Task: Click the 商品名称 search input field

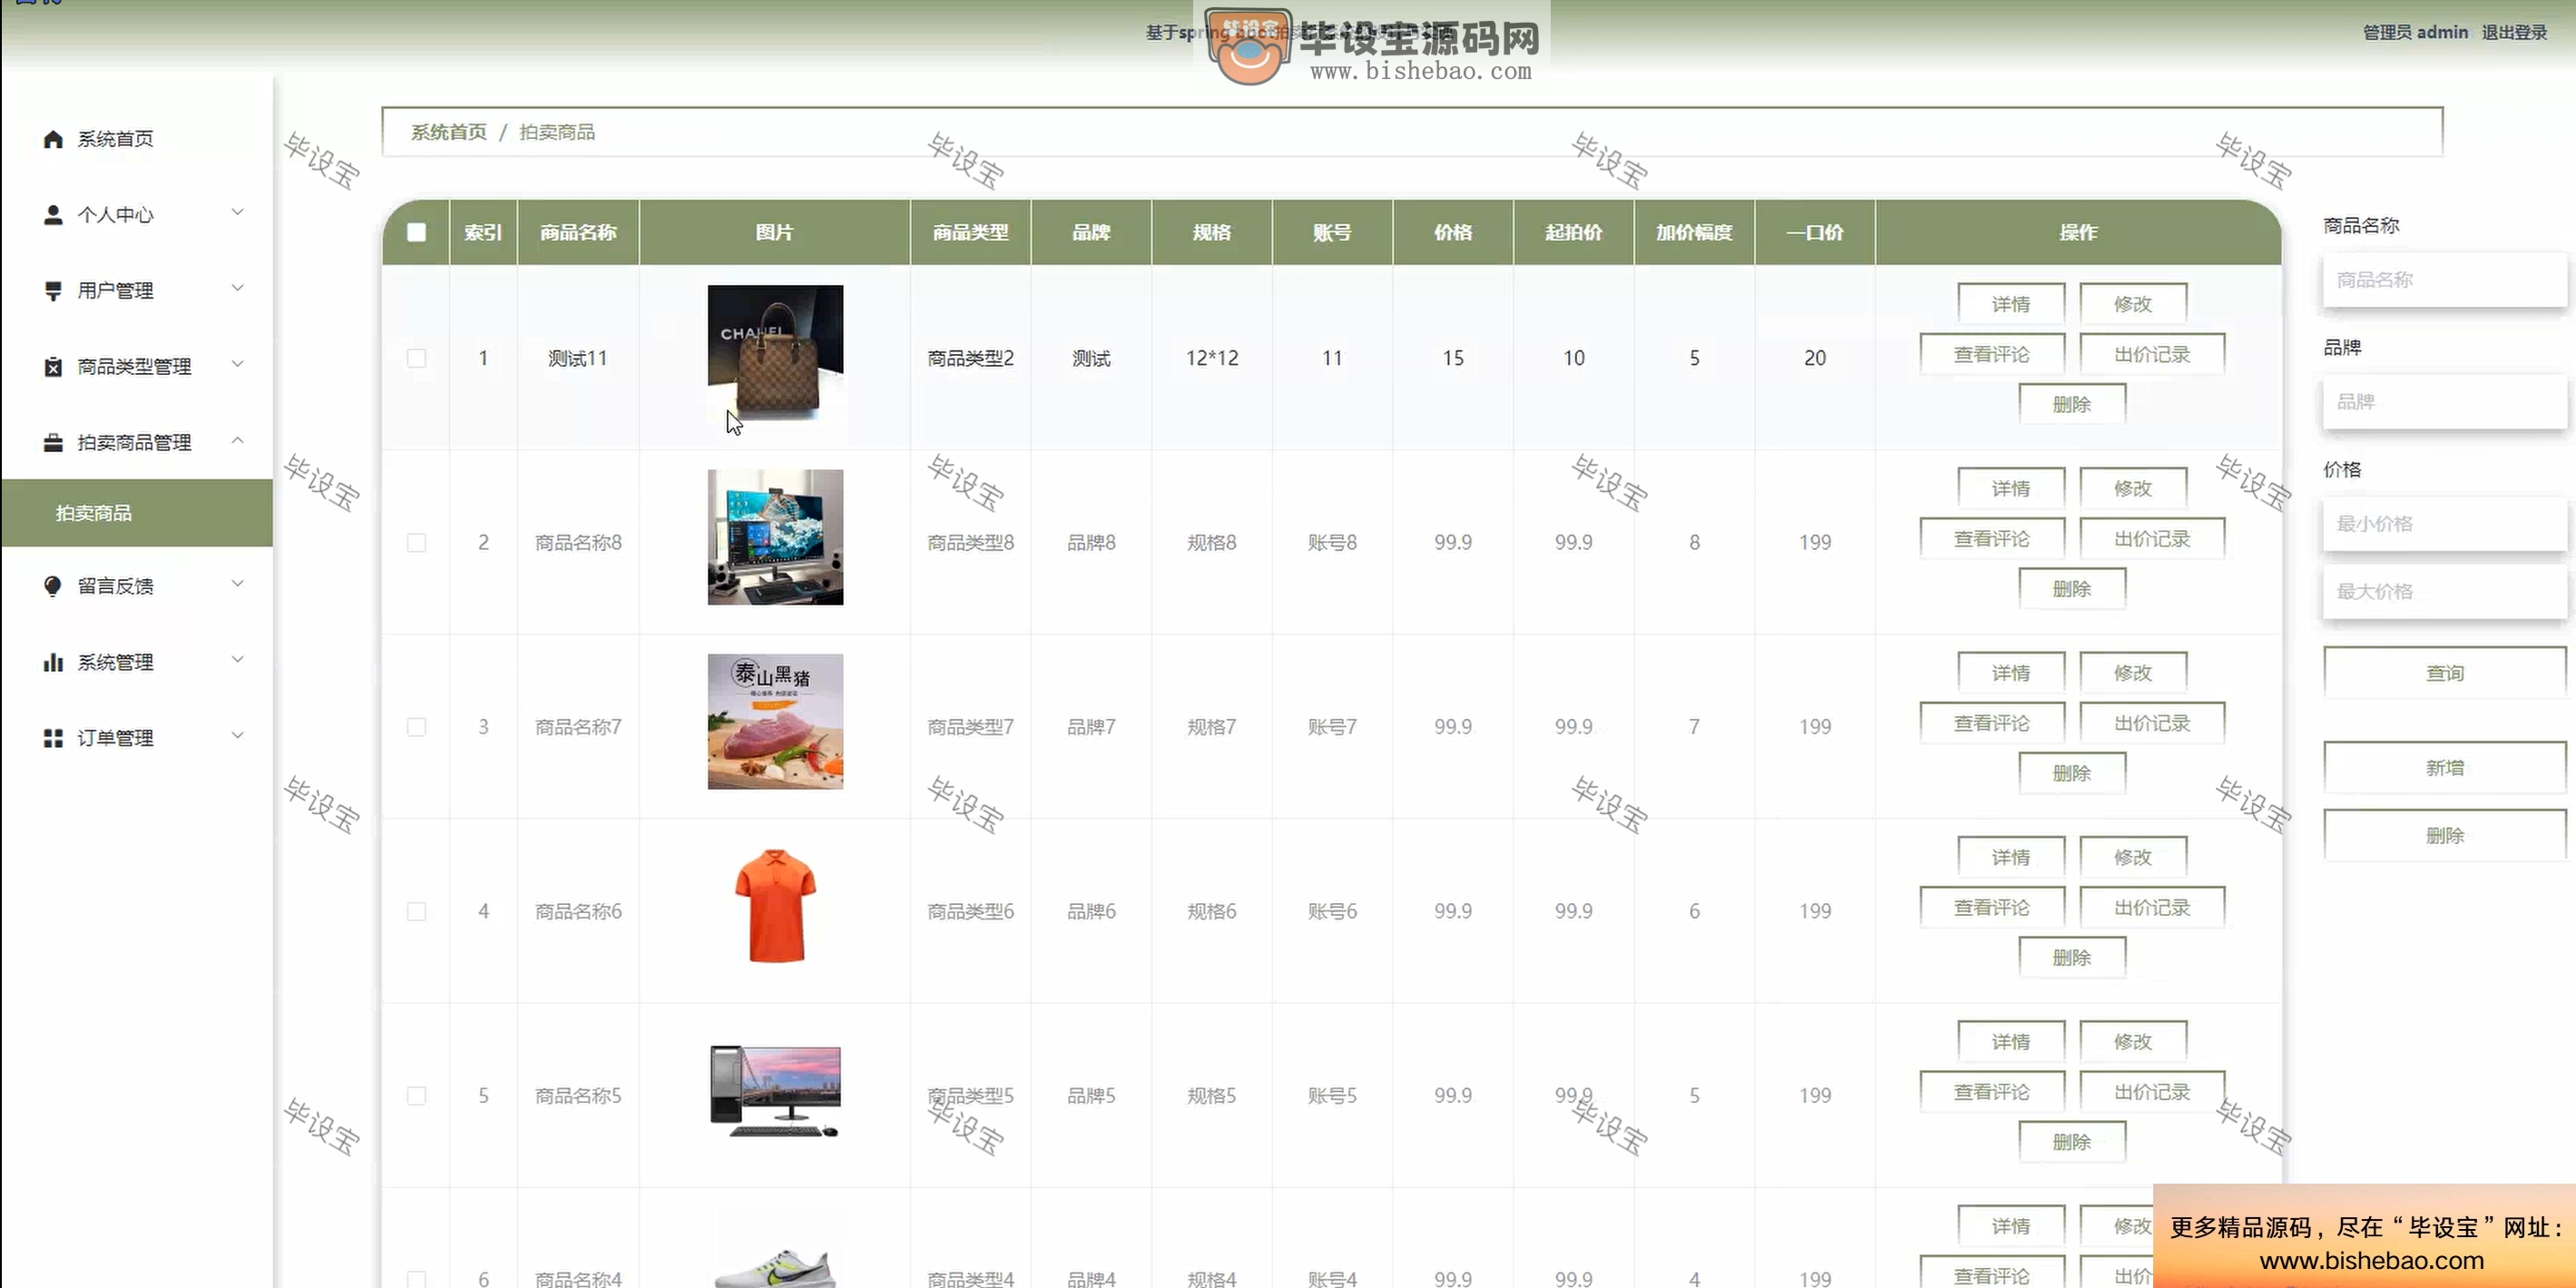Action: tap(2444, 280)
